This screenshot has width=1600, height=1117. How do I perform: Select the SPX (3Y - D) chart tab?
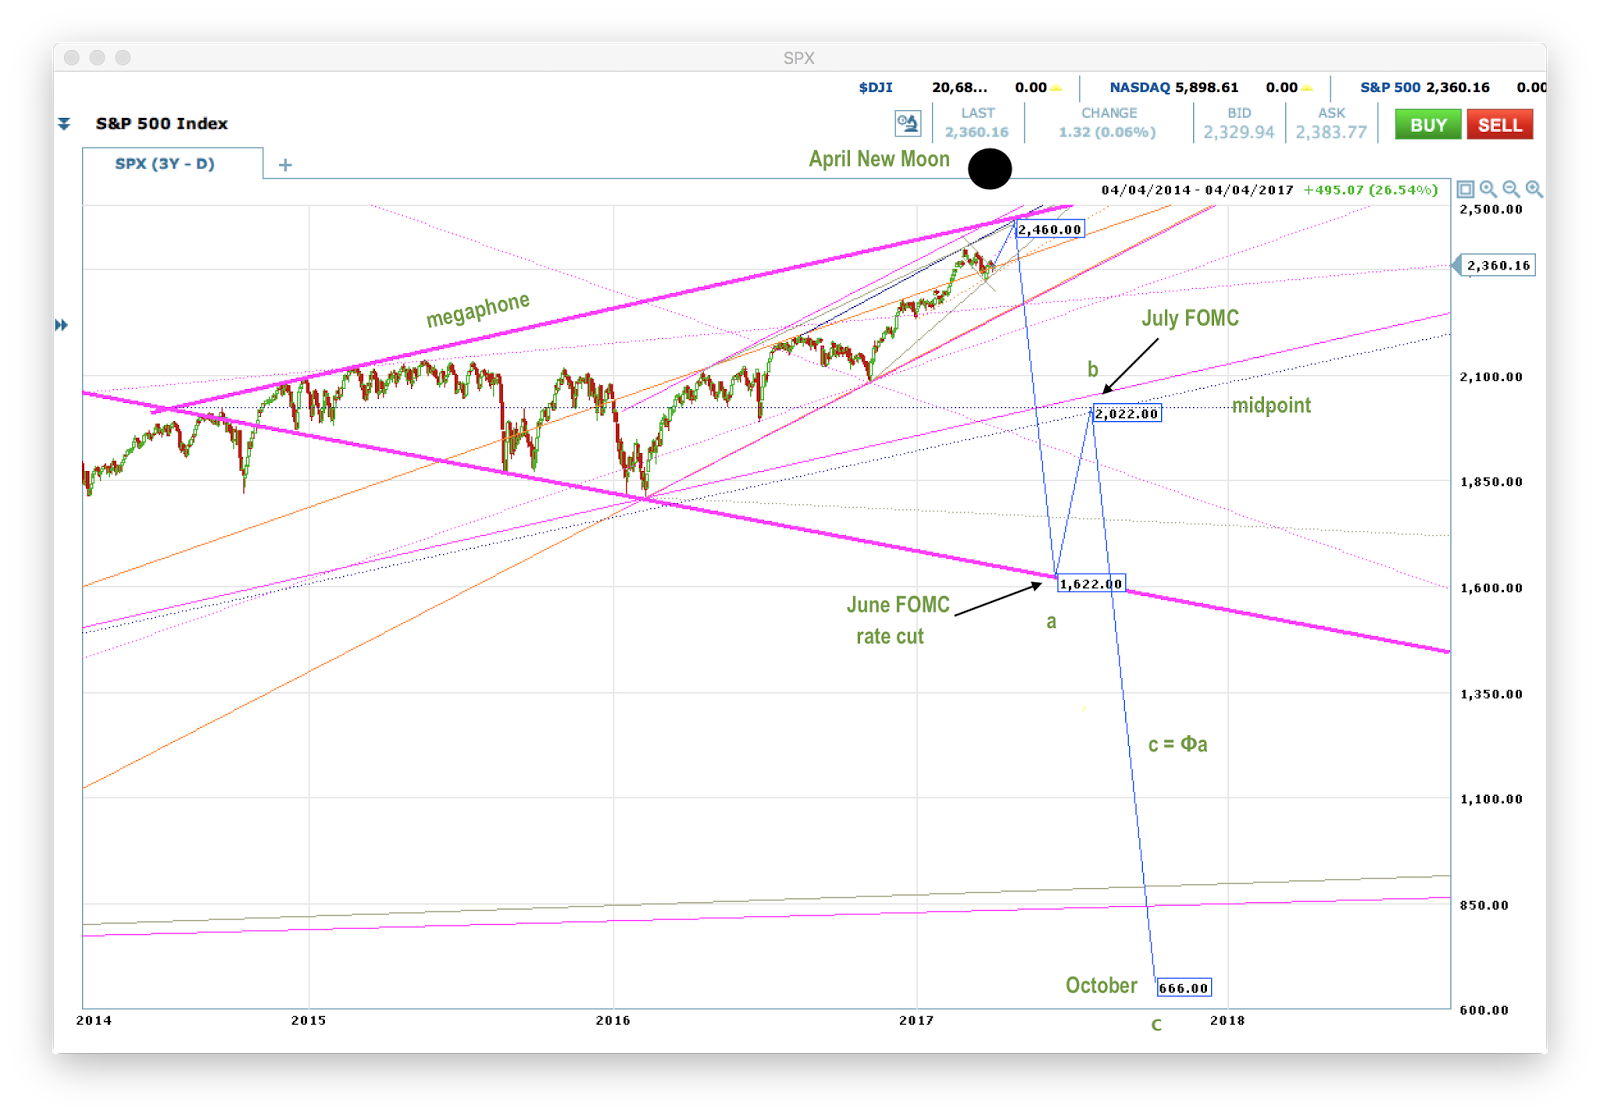(x=165, y=163)
